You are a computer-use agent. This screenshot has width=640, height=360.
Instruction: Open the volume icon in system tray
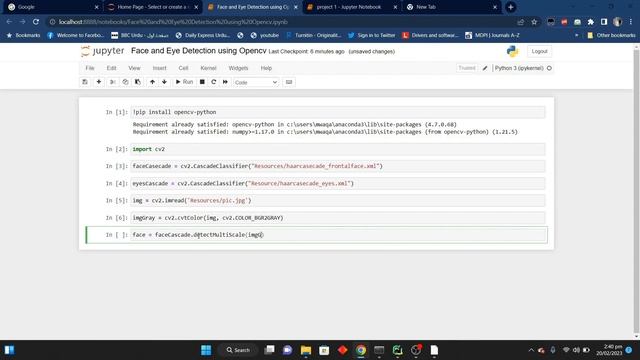(576, 350)
